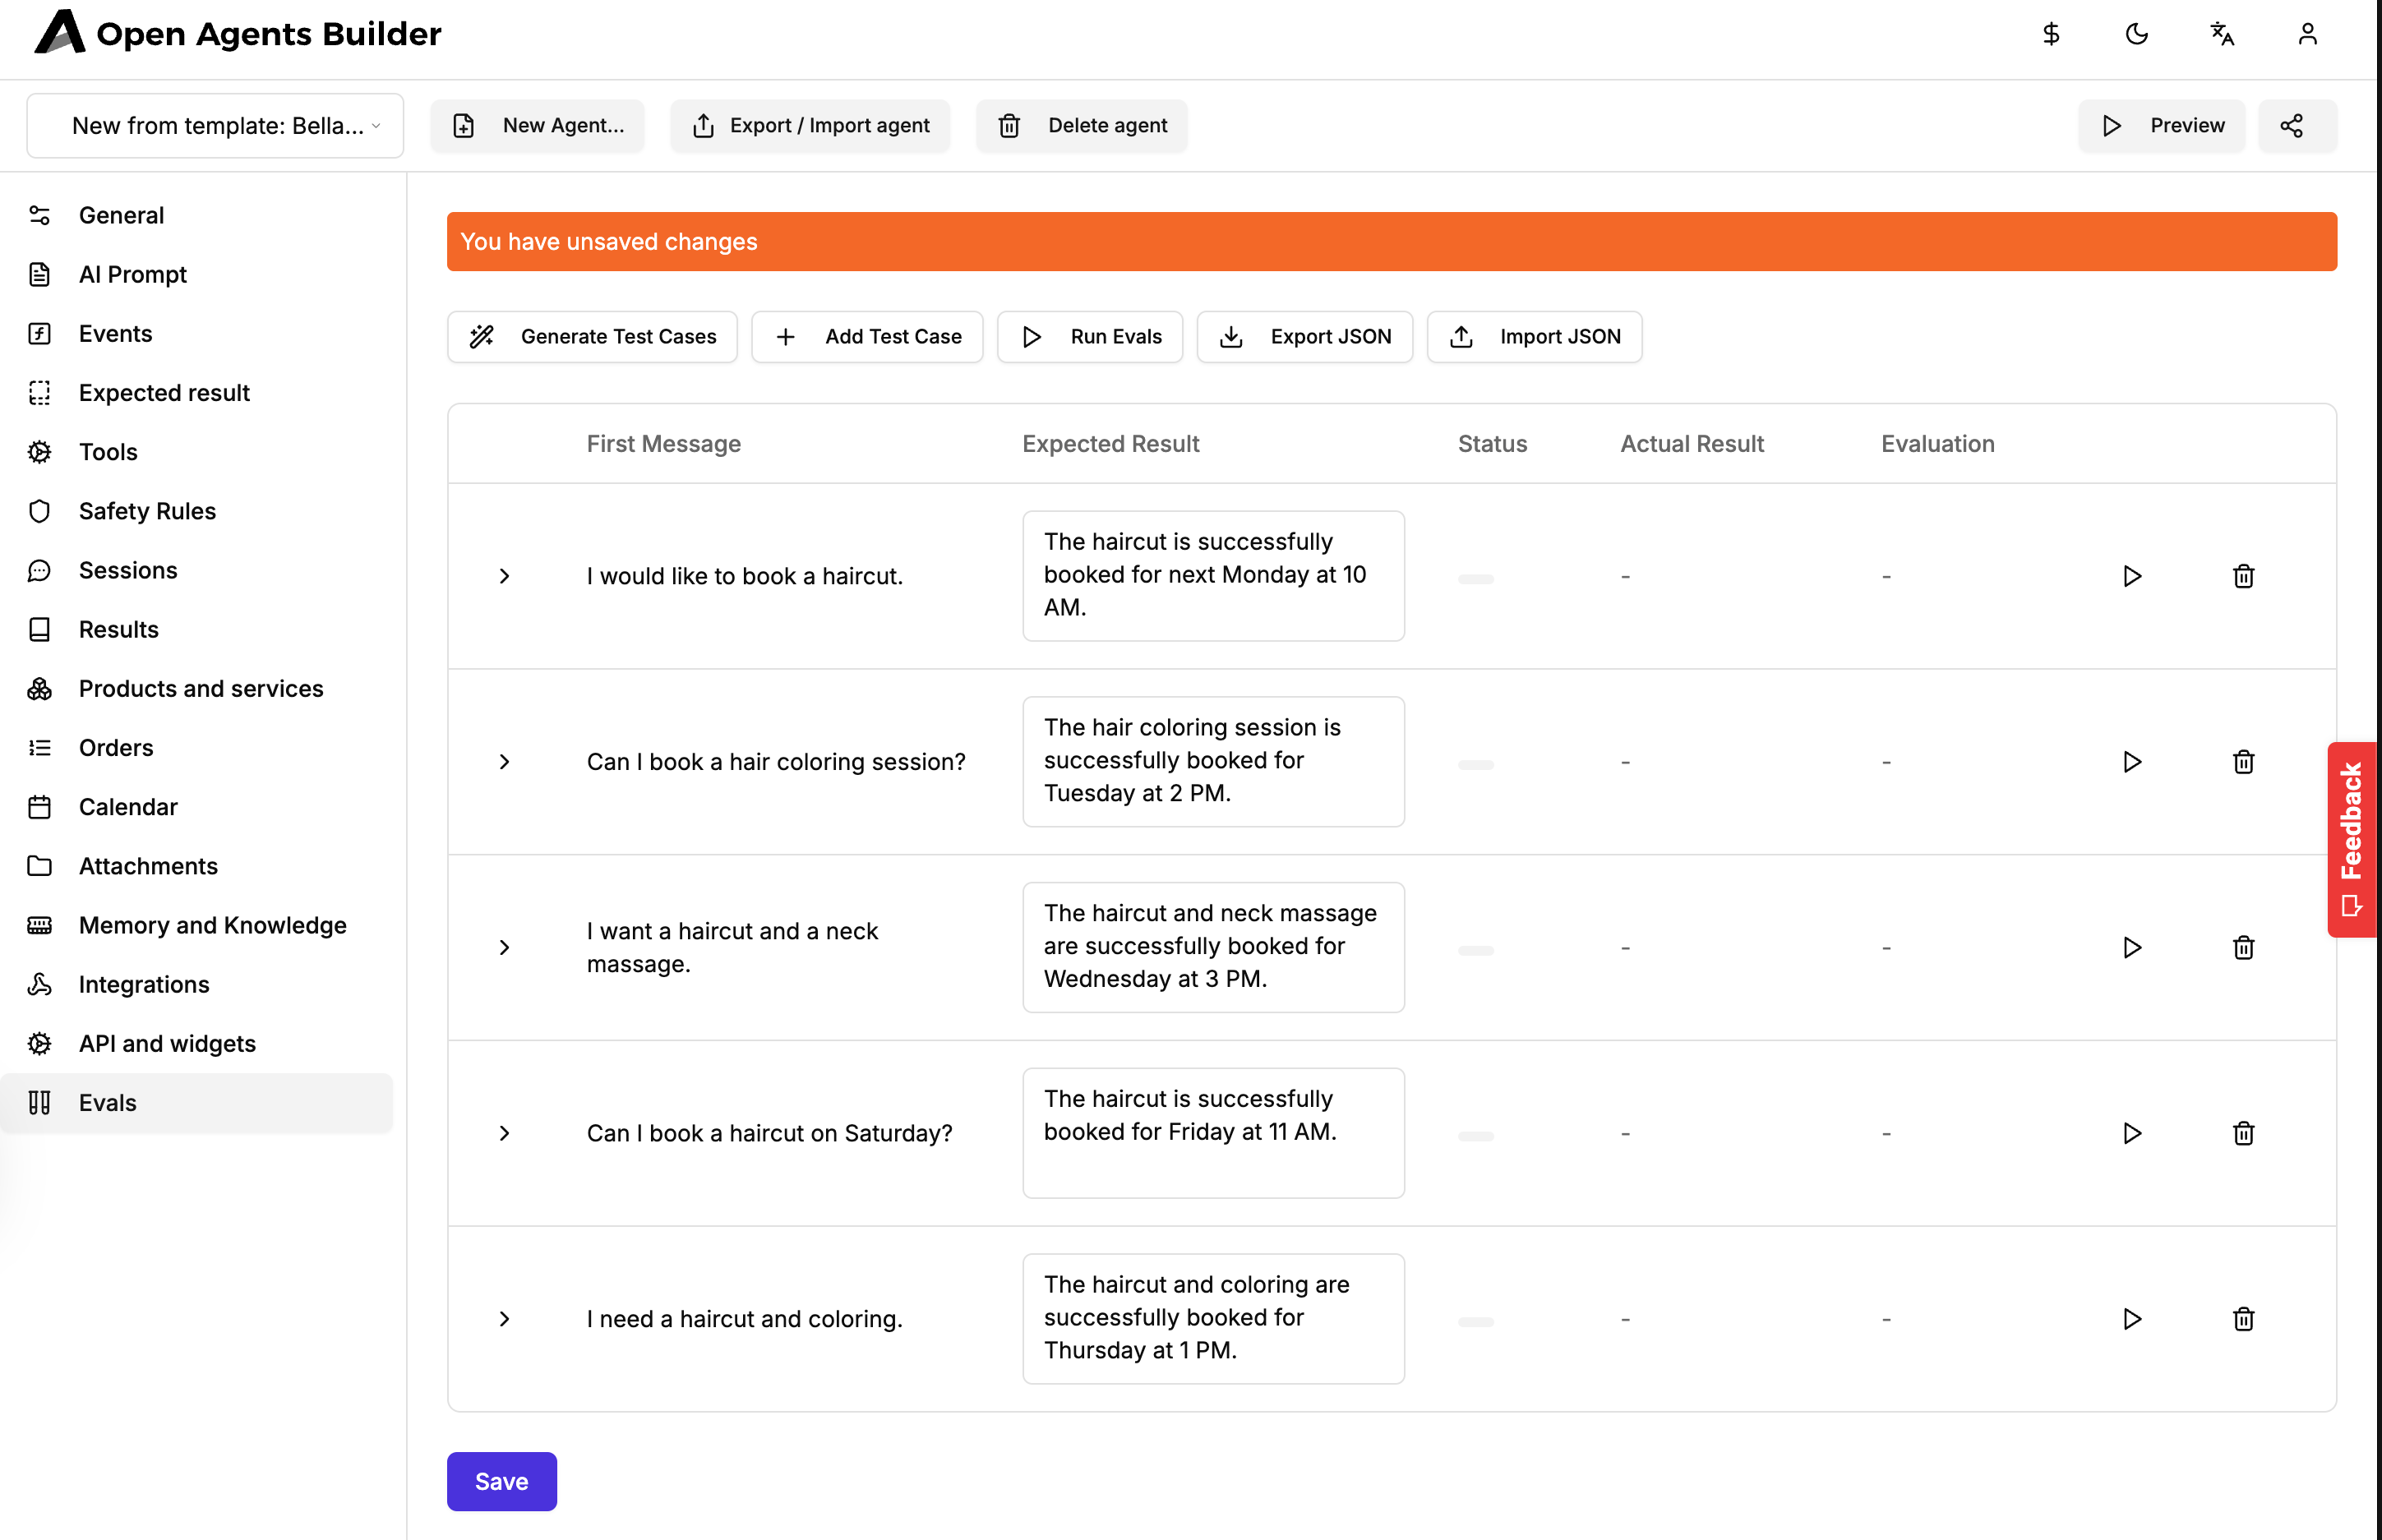Click the share icon next to Preview
The width and height of the screenshot is (2382, 1540).
[2292, 126]
